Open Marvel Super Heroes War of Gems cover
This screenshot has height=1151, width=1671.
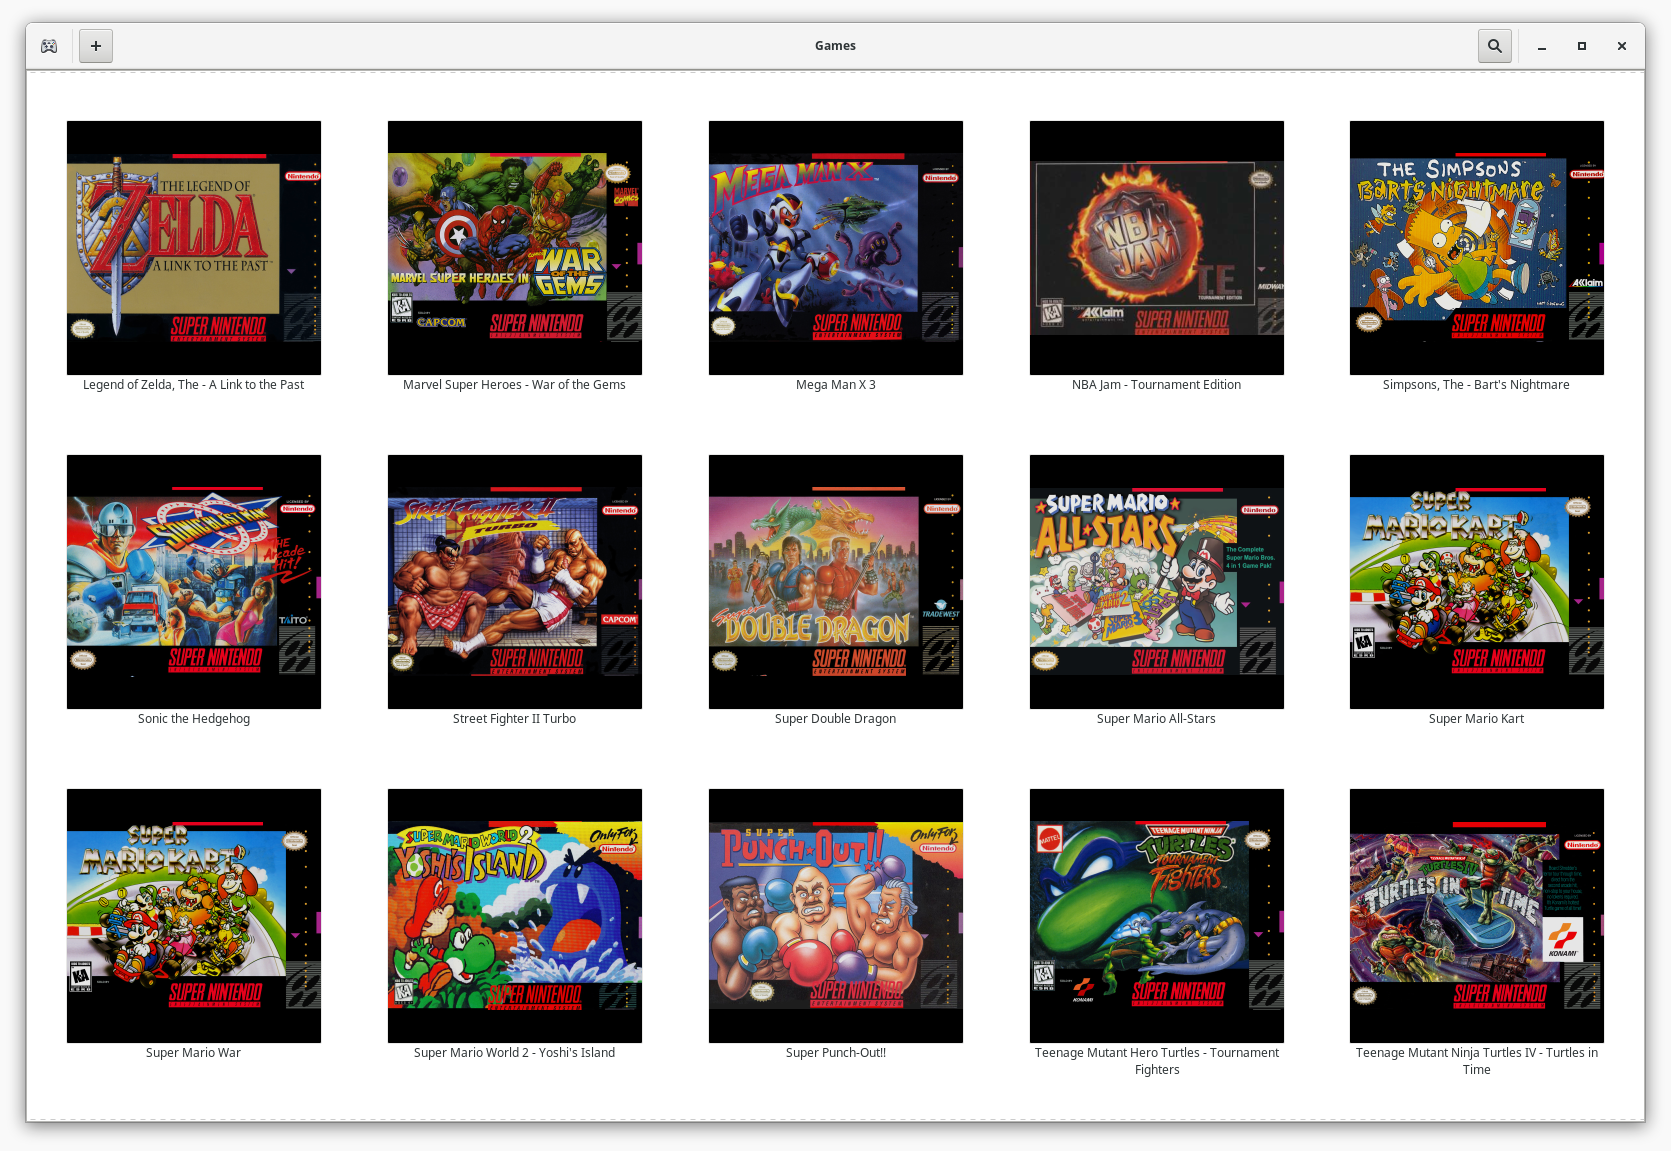click(x=515, y=248)
